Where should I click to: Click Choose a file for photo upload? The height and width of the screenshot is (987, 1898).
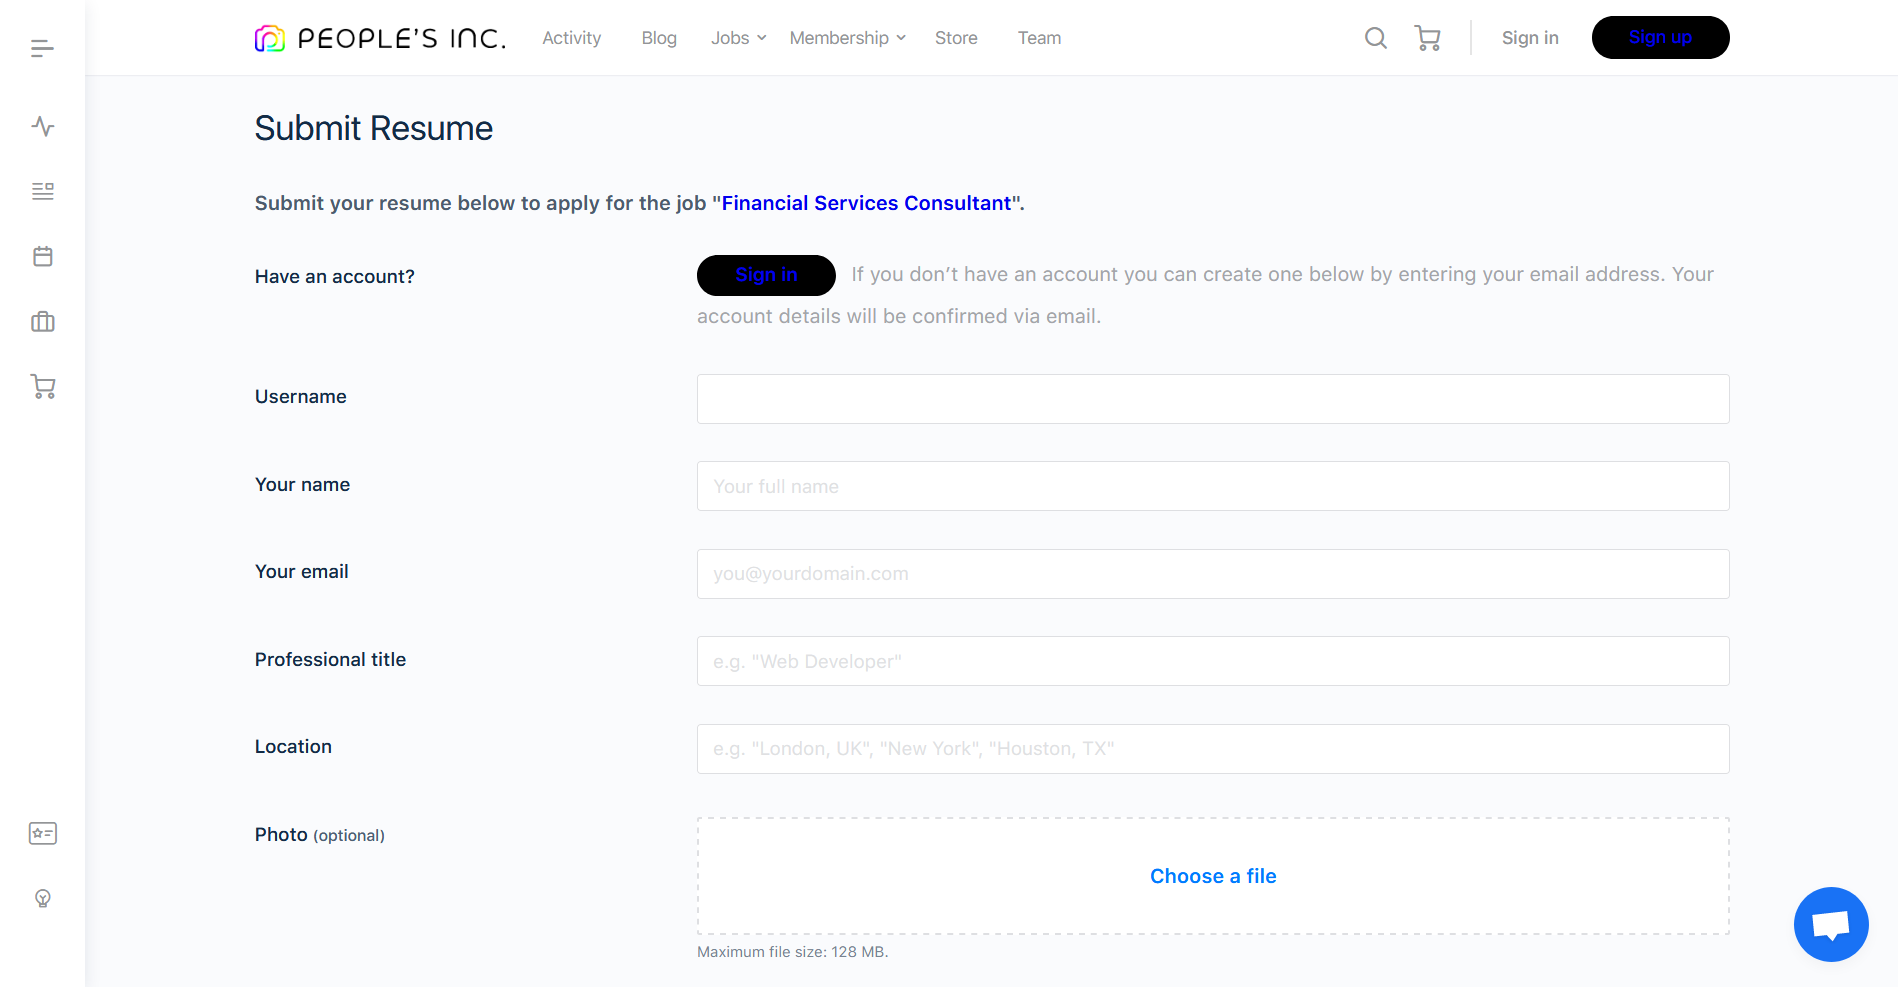[1212, 876]
